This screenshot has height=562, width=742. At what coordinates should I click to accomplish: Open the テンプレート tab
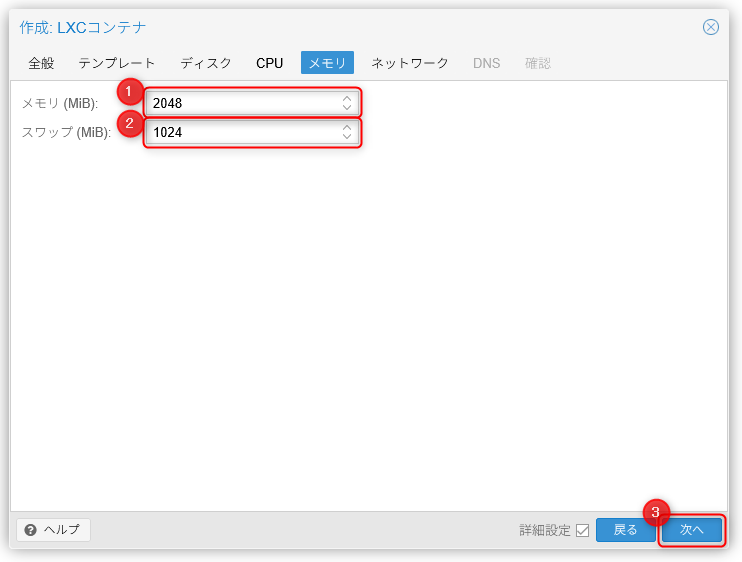coord(117,63)
